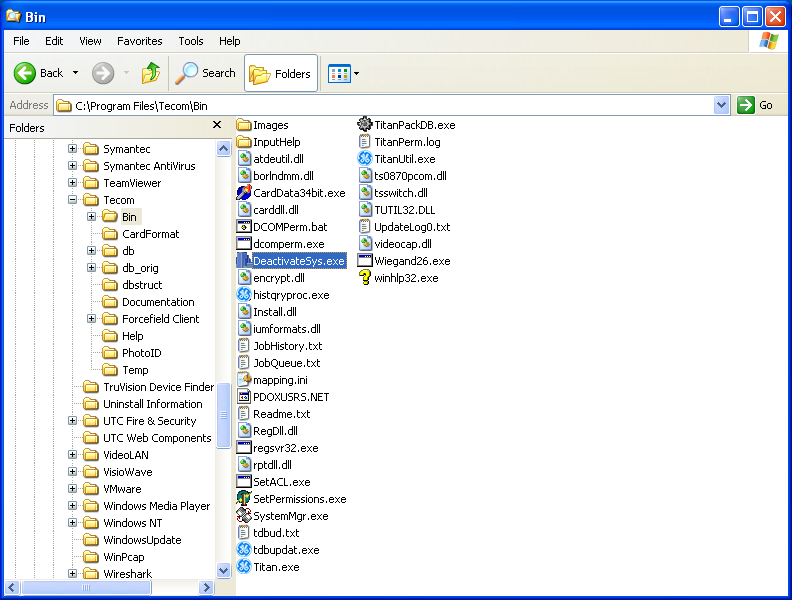Click the folder tree vertical scrollbar thumb
Image resolution: width=792 pixels, height=600 pixels.
(x=223, y=415)
